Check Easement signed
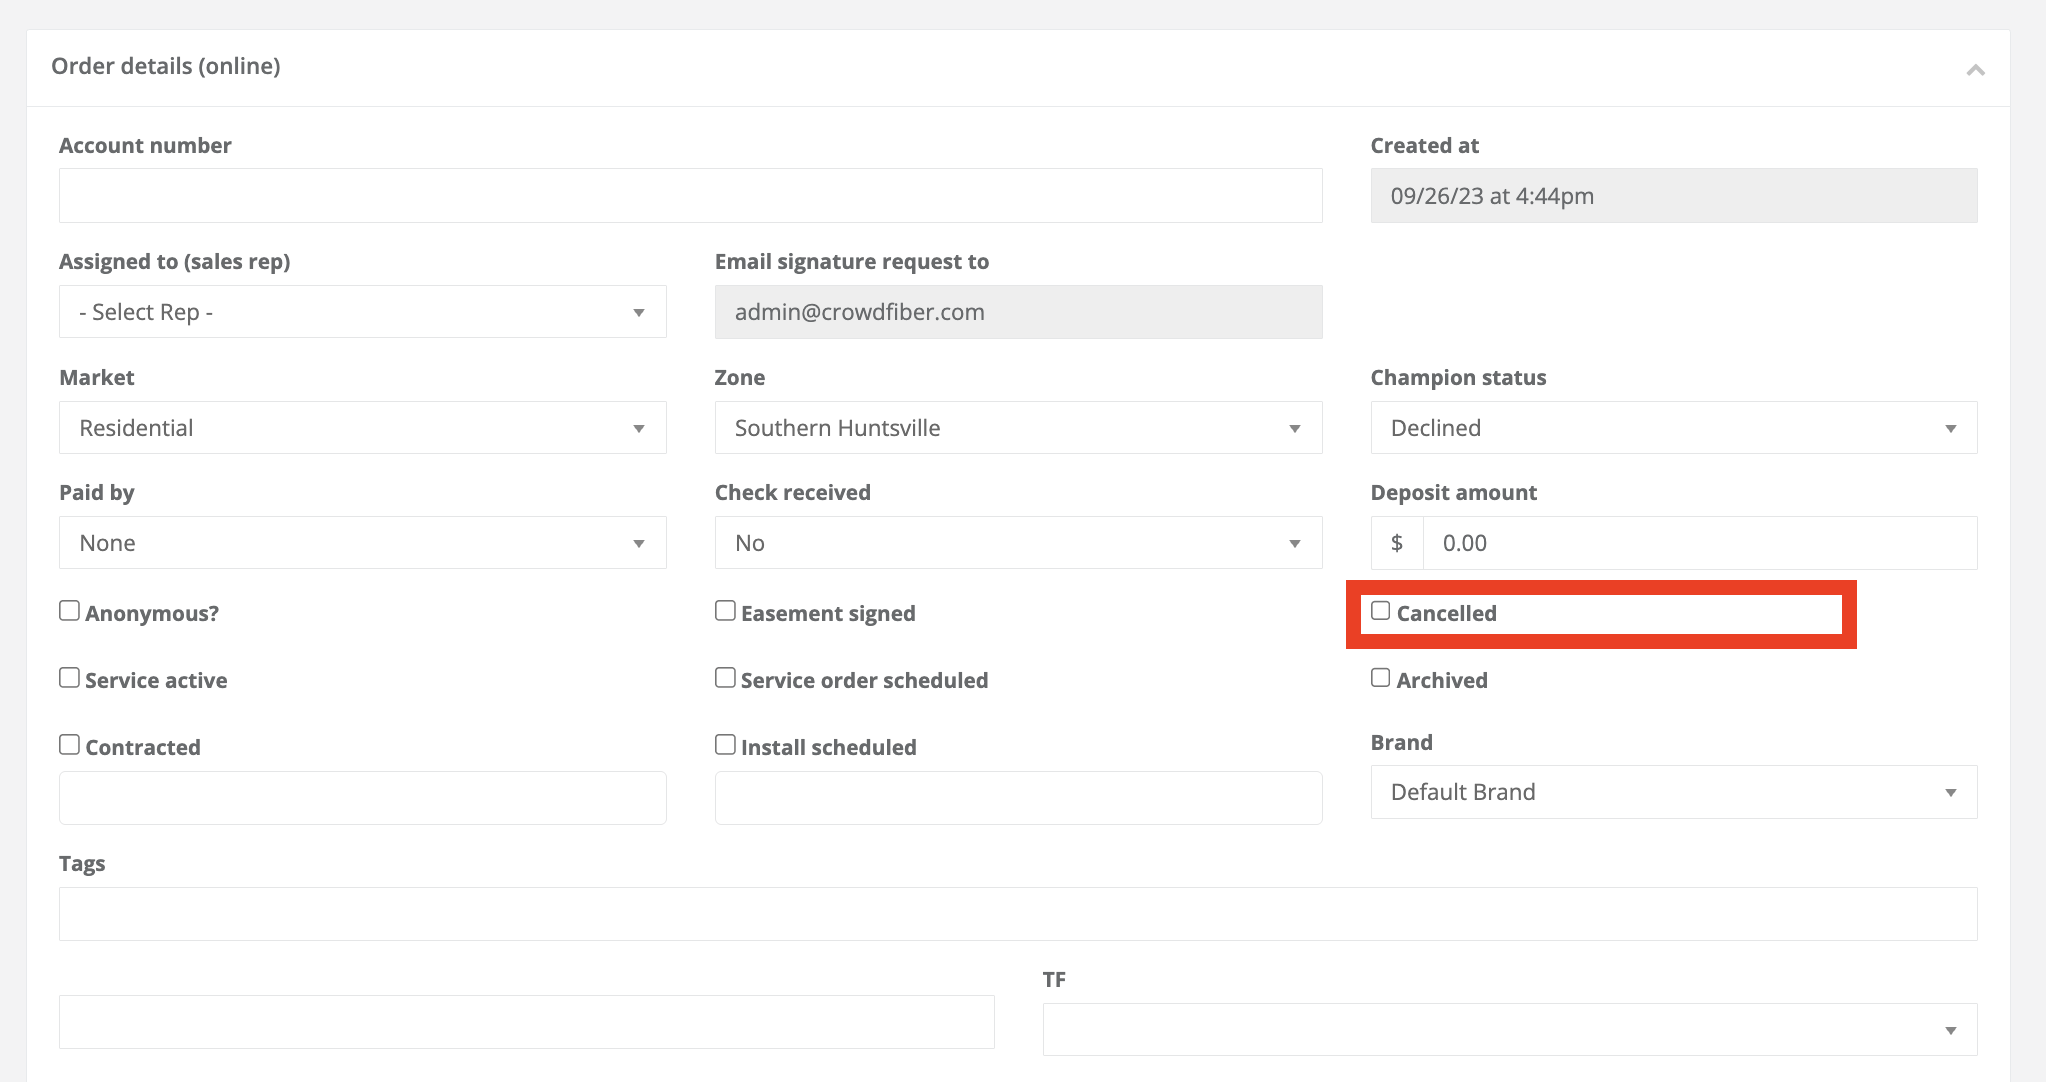This screenshot has width=2046, height=1082. pyautogui.click(x=725, y=609)
